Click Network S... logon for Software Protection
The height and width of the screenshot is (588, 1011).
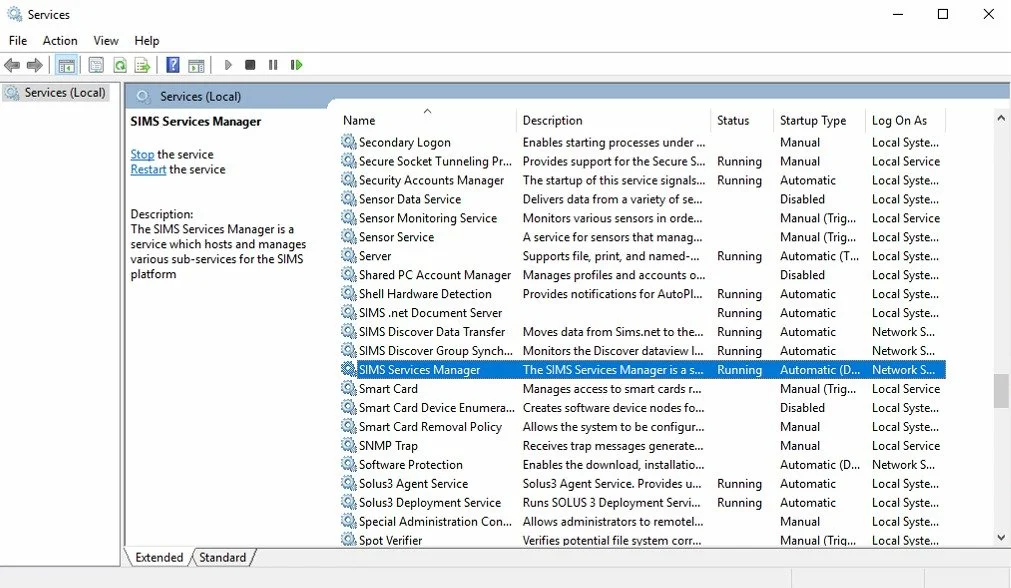click(x=903, y=464)
